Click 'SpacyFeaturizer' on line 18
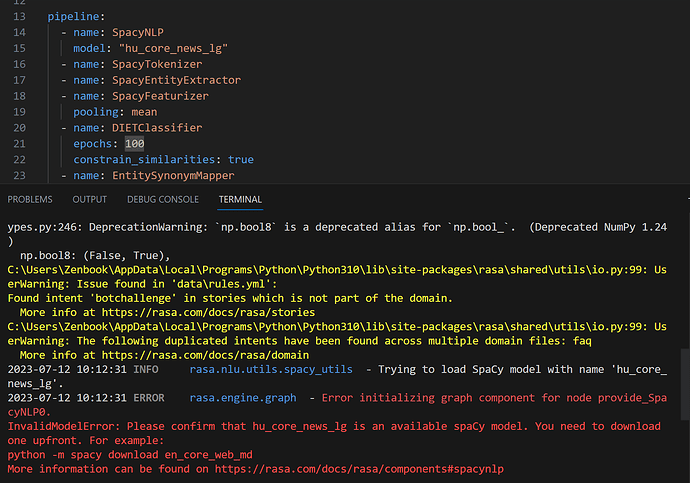 click(160, 96)
